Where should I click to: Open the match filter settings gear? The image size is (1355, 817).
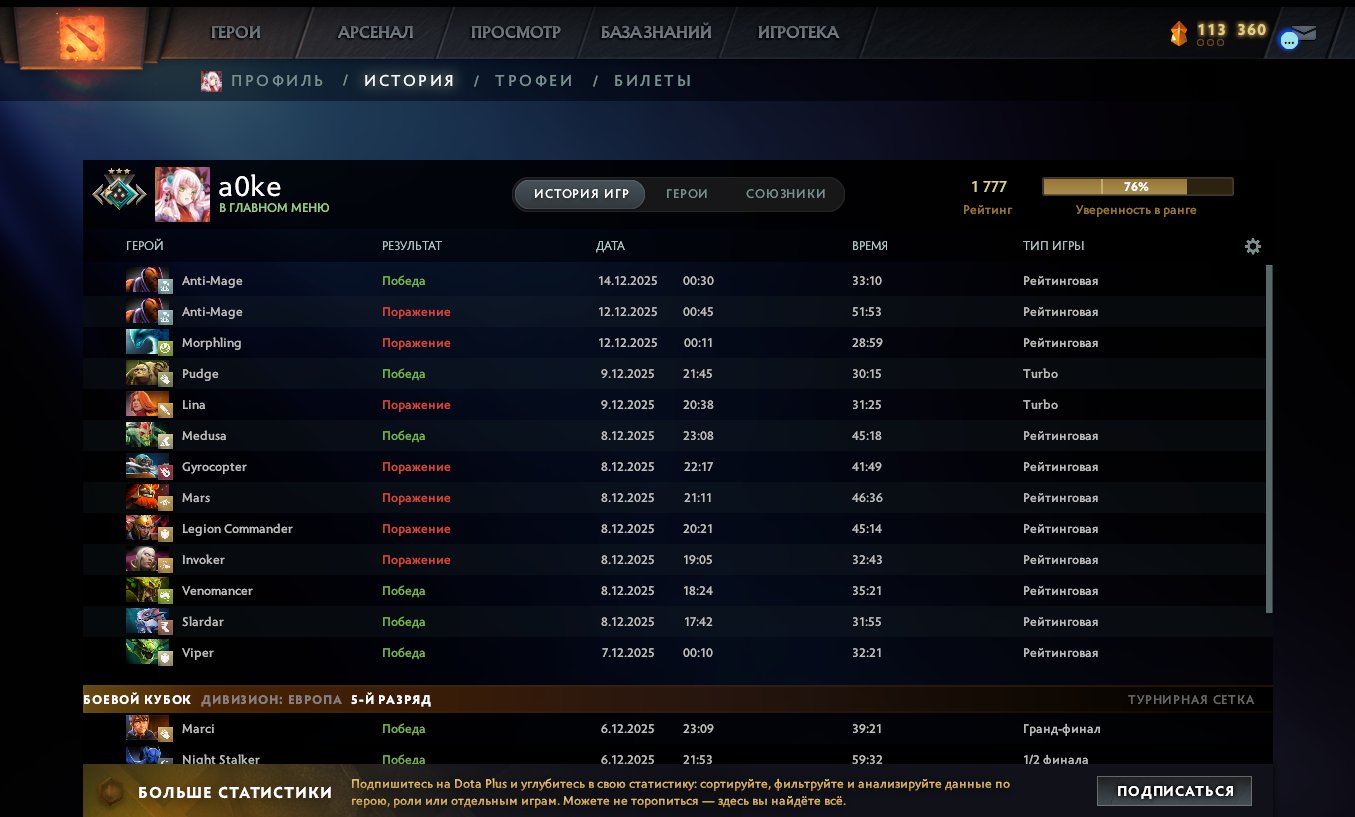point(1253,245)
